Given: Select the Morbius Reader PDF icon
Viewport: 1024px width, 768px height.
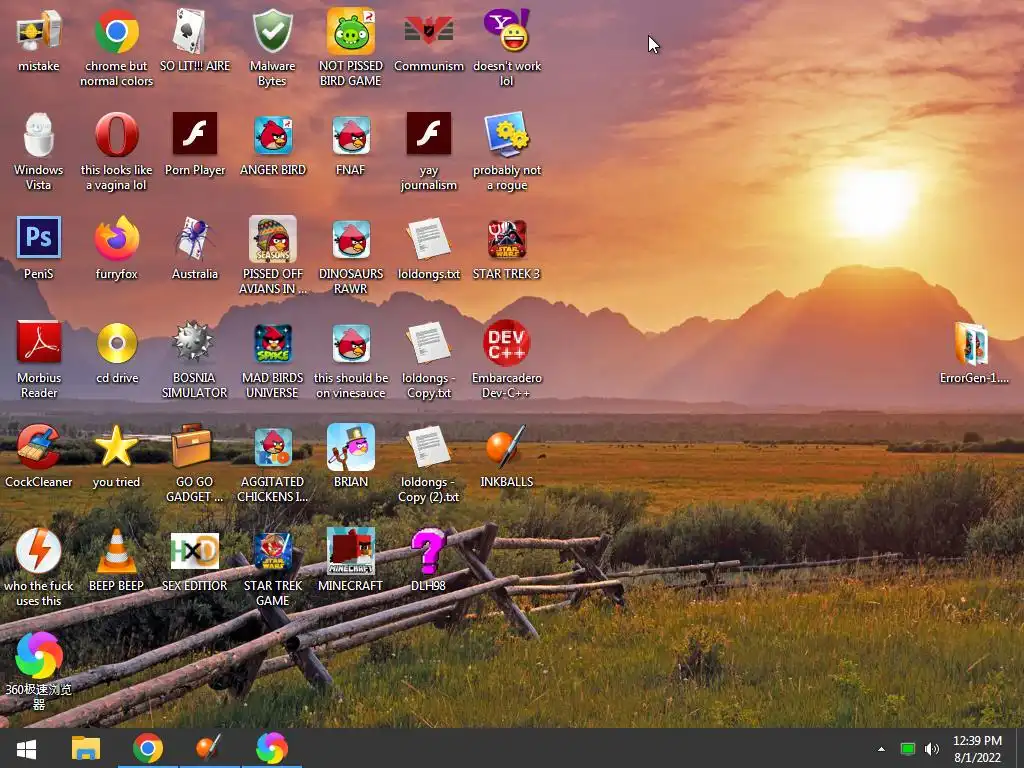Looking at the screenshot, I should 39,342.
